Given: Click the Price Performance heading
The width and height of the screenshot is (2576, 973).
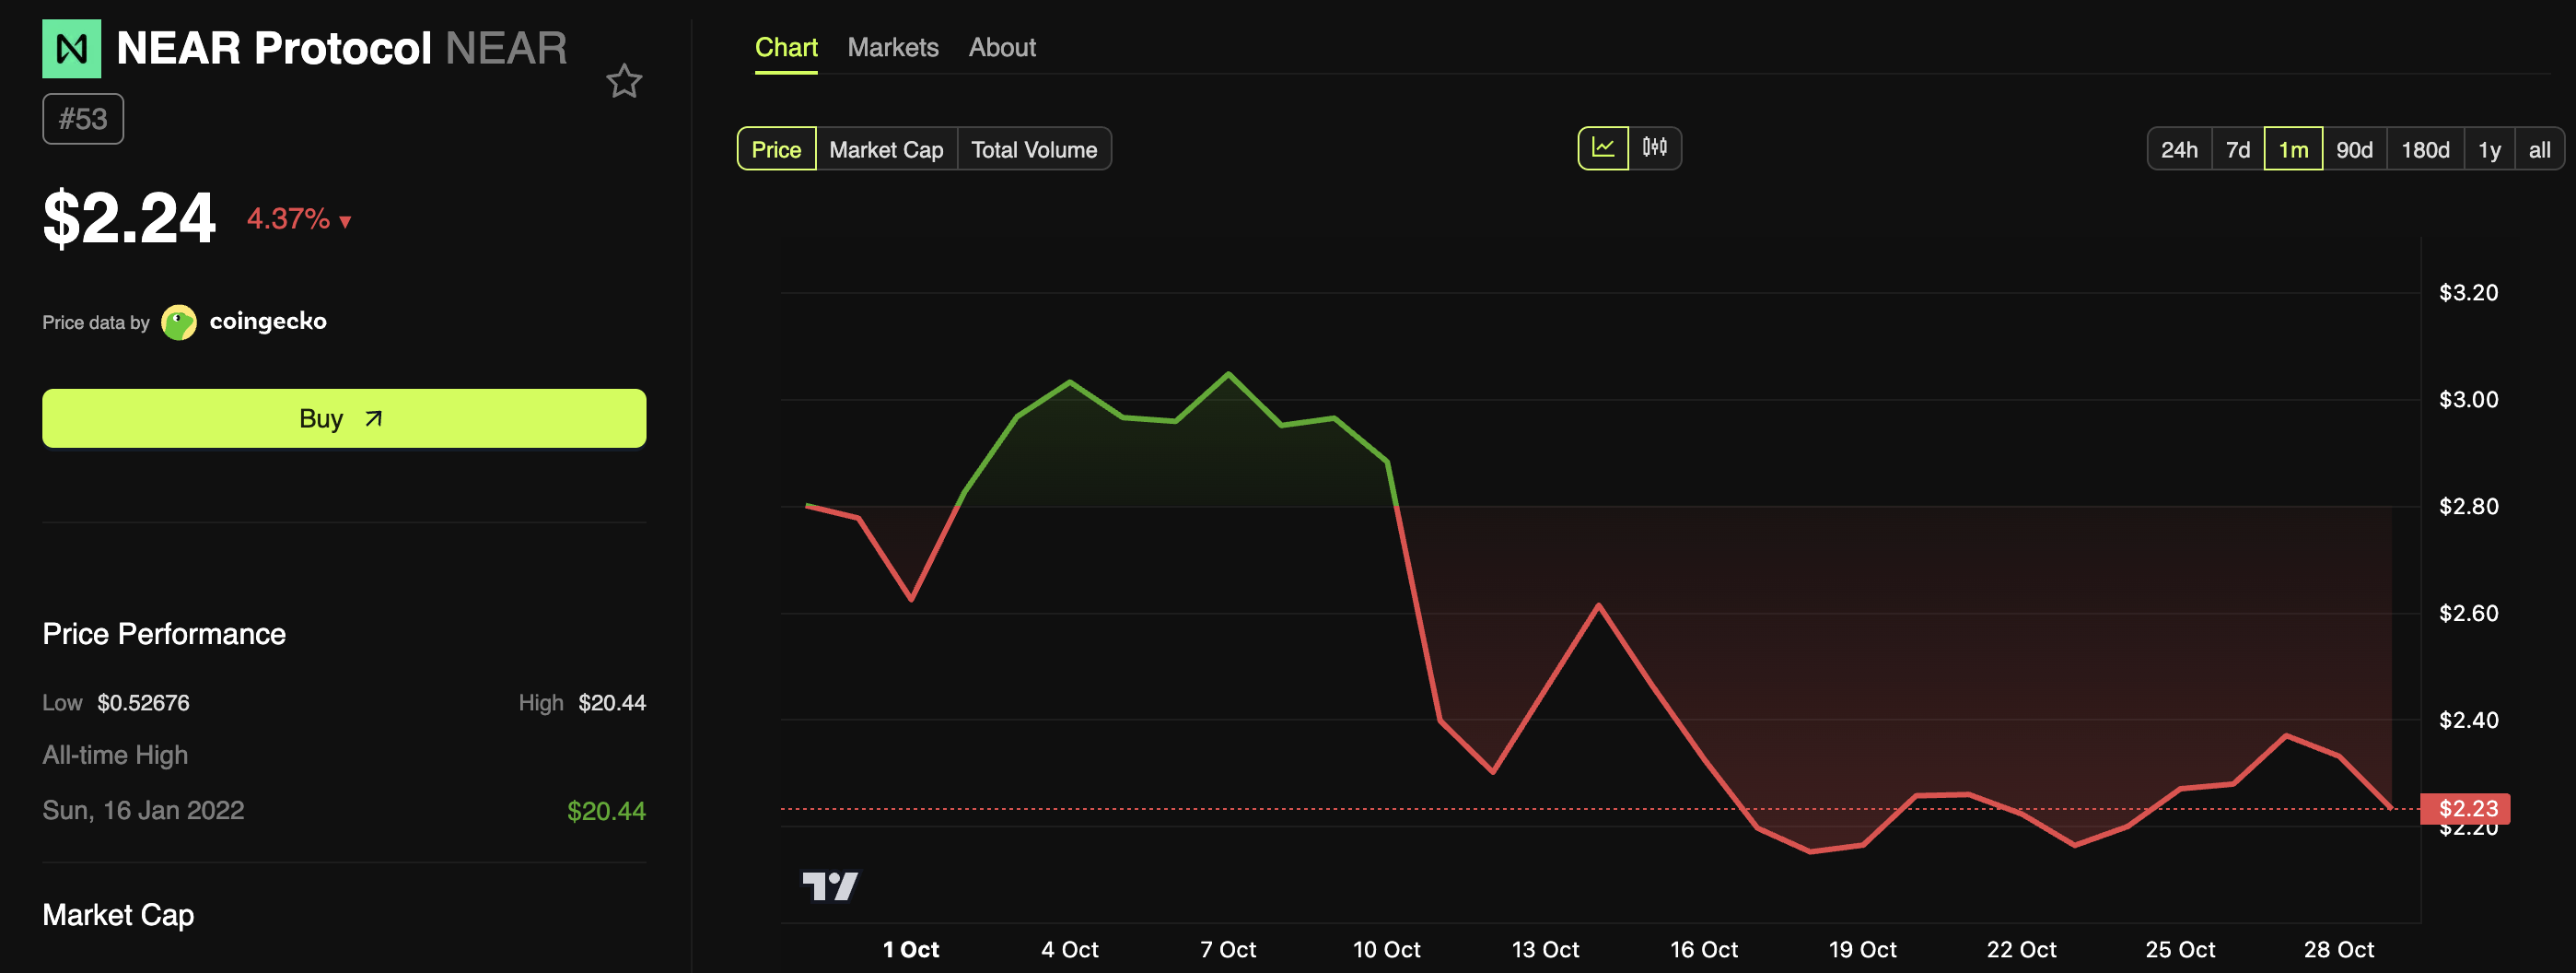Looking at the screenshot, I should pos(164,634).
